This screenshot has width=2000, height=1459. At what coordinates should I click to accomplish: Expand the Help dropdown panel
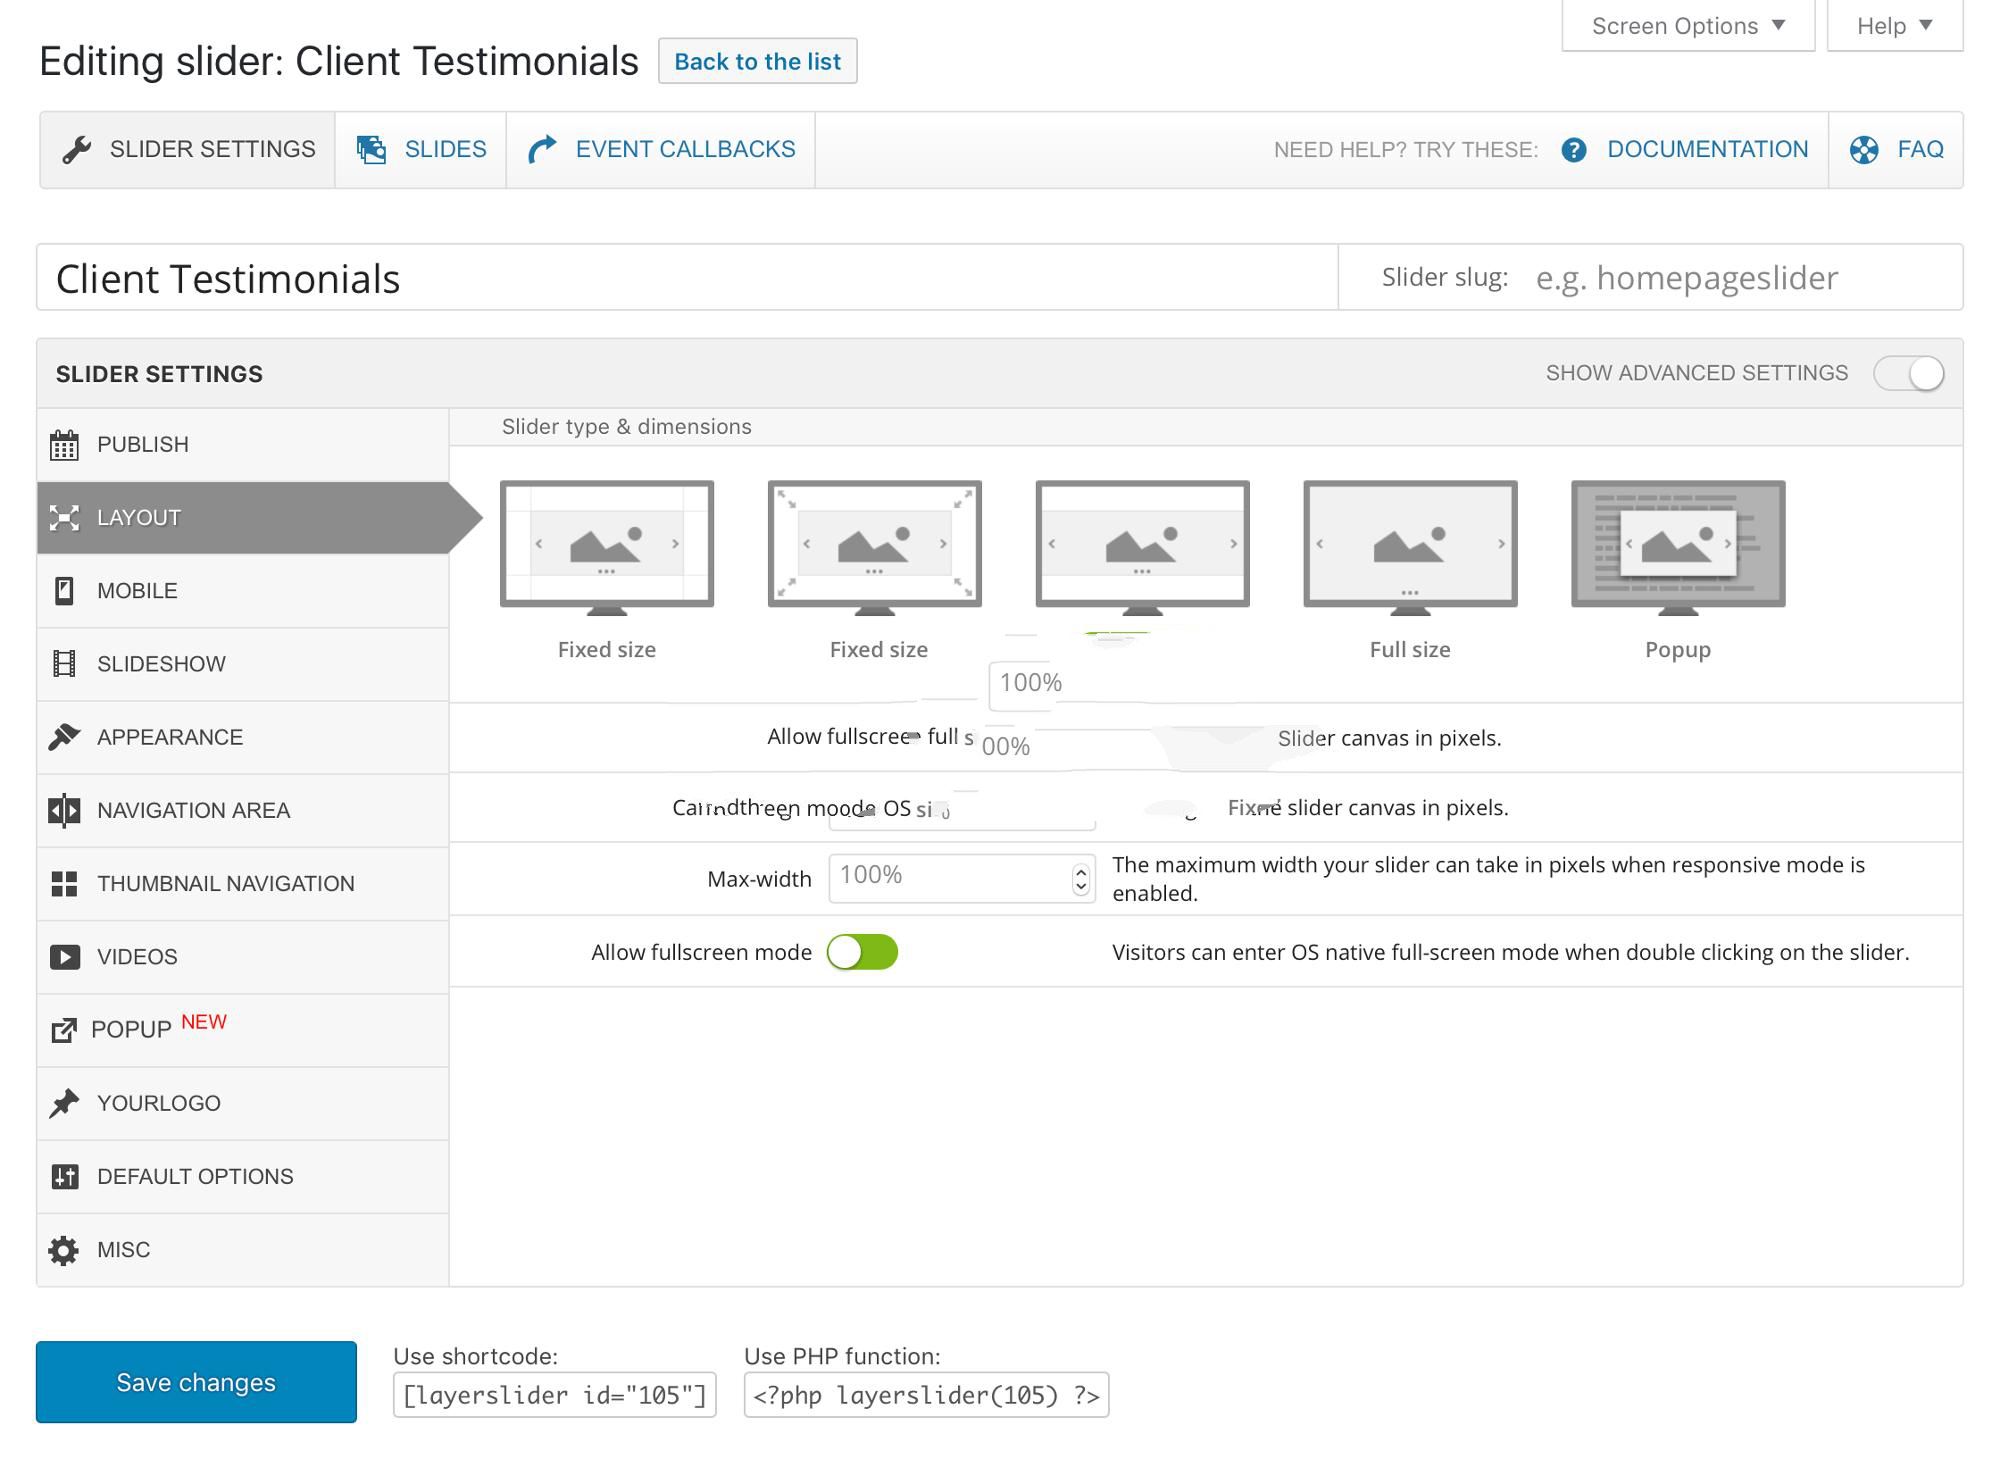tap(1894, 26)
